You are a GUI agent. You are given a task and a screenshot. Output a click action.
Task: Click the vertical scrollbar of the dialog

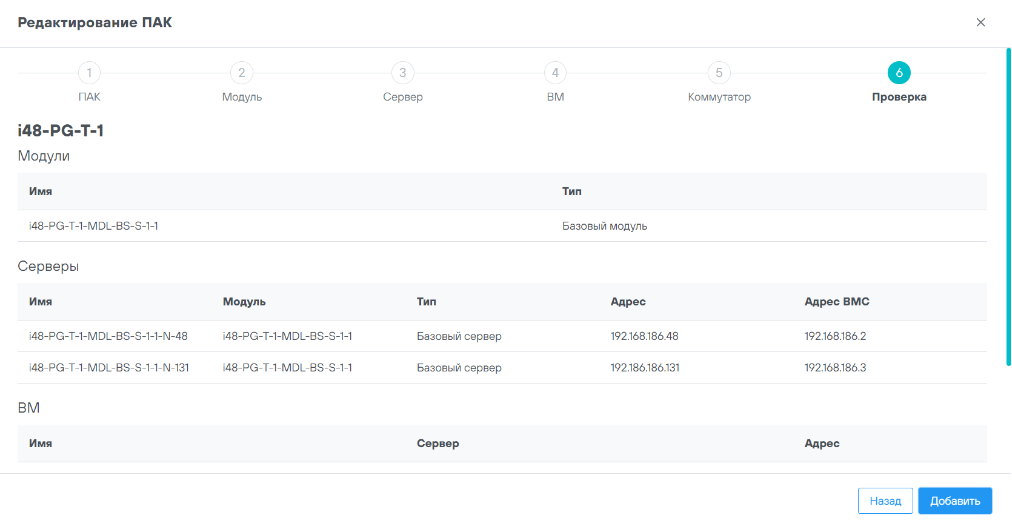point(1008,200)
